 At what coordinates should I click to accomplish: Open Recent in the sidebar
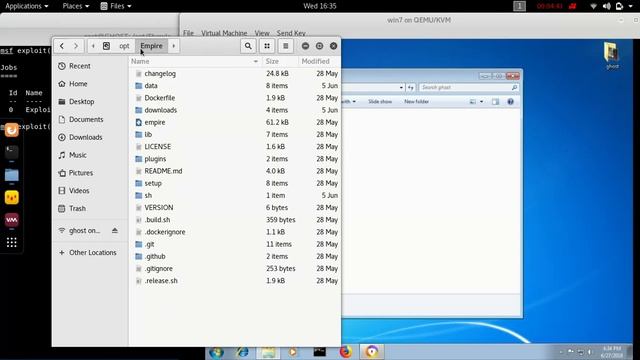pyautogui.click(x=80, y=66)
